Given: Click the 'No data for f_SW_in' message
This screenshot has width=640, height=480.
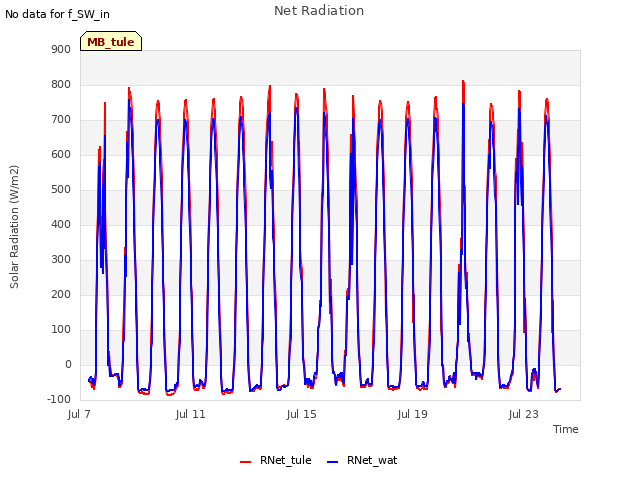Looking at the screenshot, I should click(x=57, y=14).
